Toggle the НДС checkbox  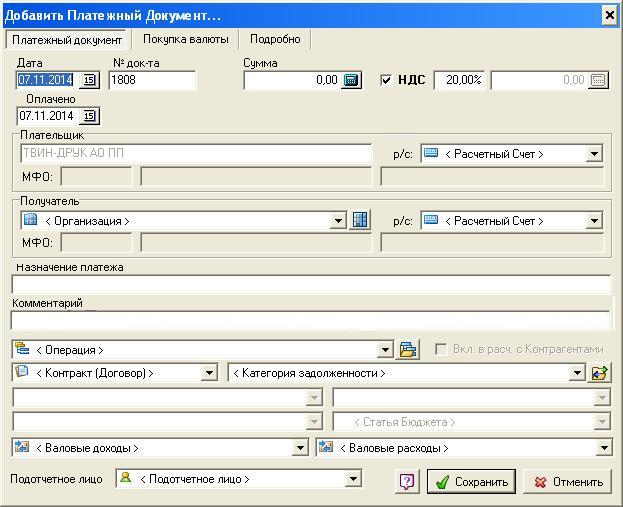click(387, 80)
